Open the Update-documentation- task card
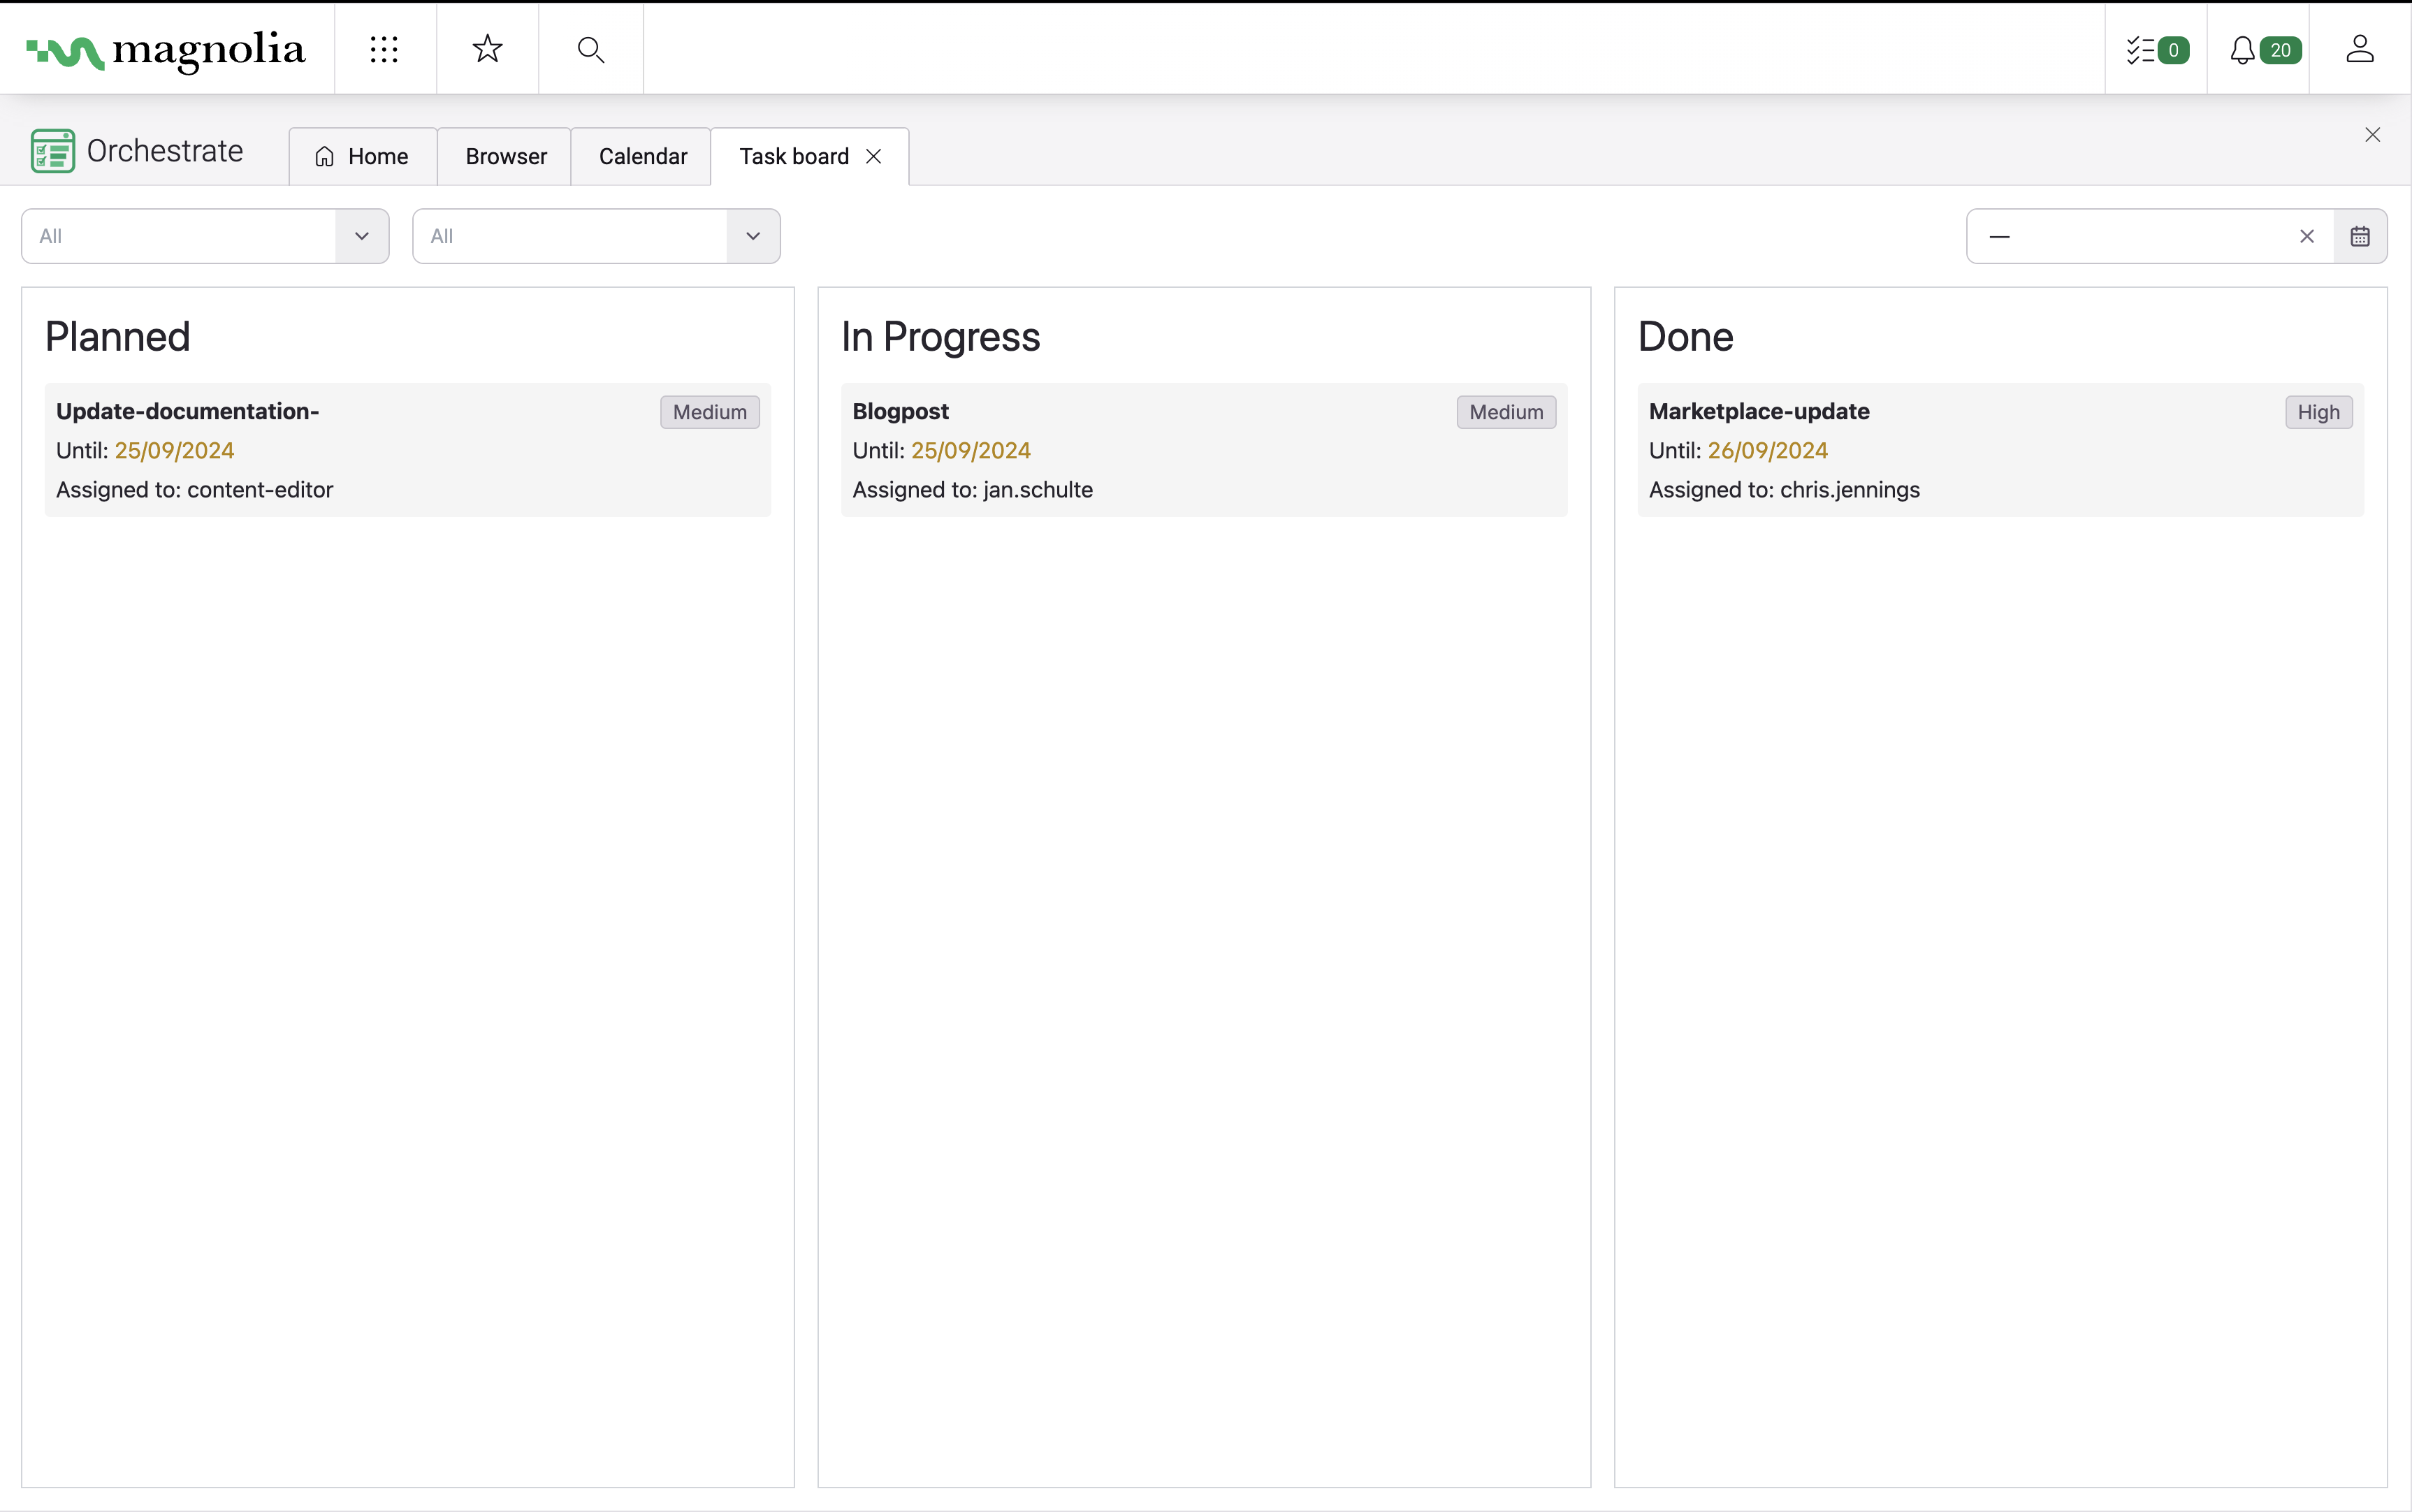 [407, 450]
